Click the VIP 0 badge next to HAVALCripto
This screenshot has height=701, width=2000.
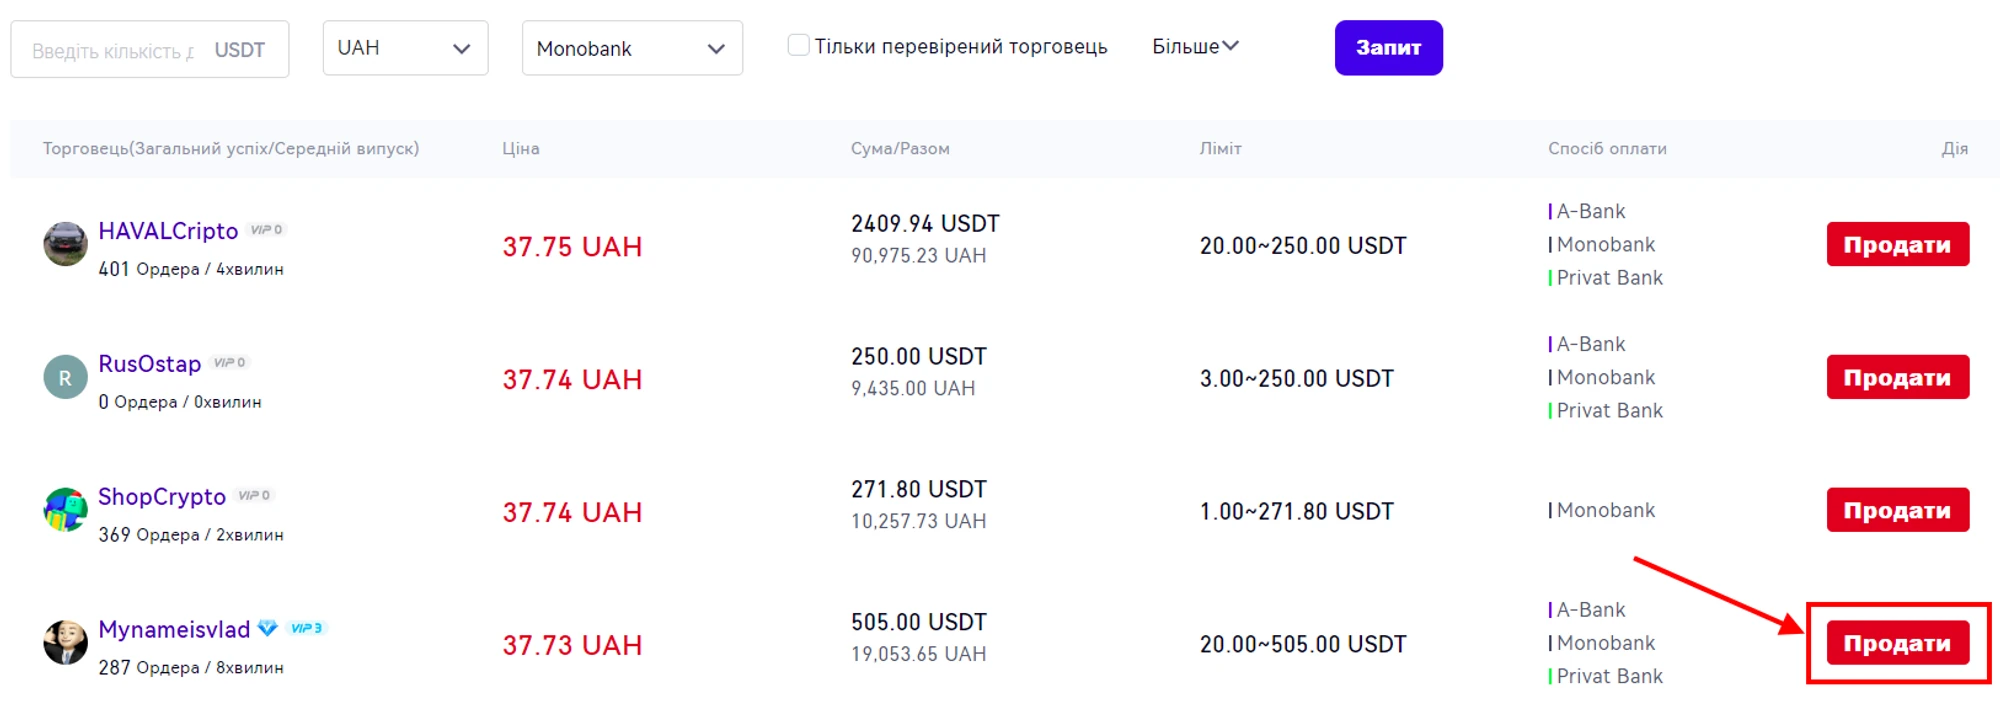click(266, 230)
